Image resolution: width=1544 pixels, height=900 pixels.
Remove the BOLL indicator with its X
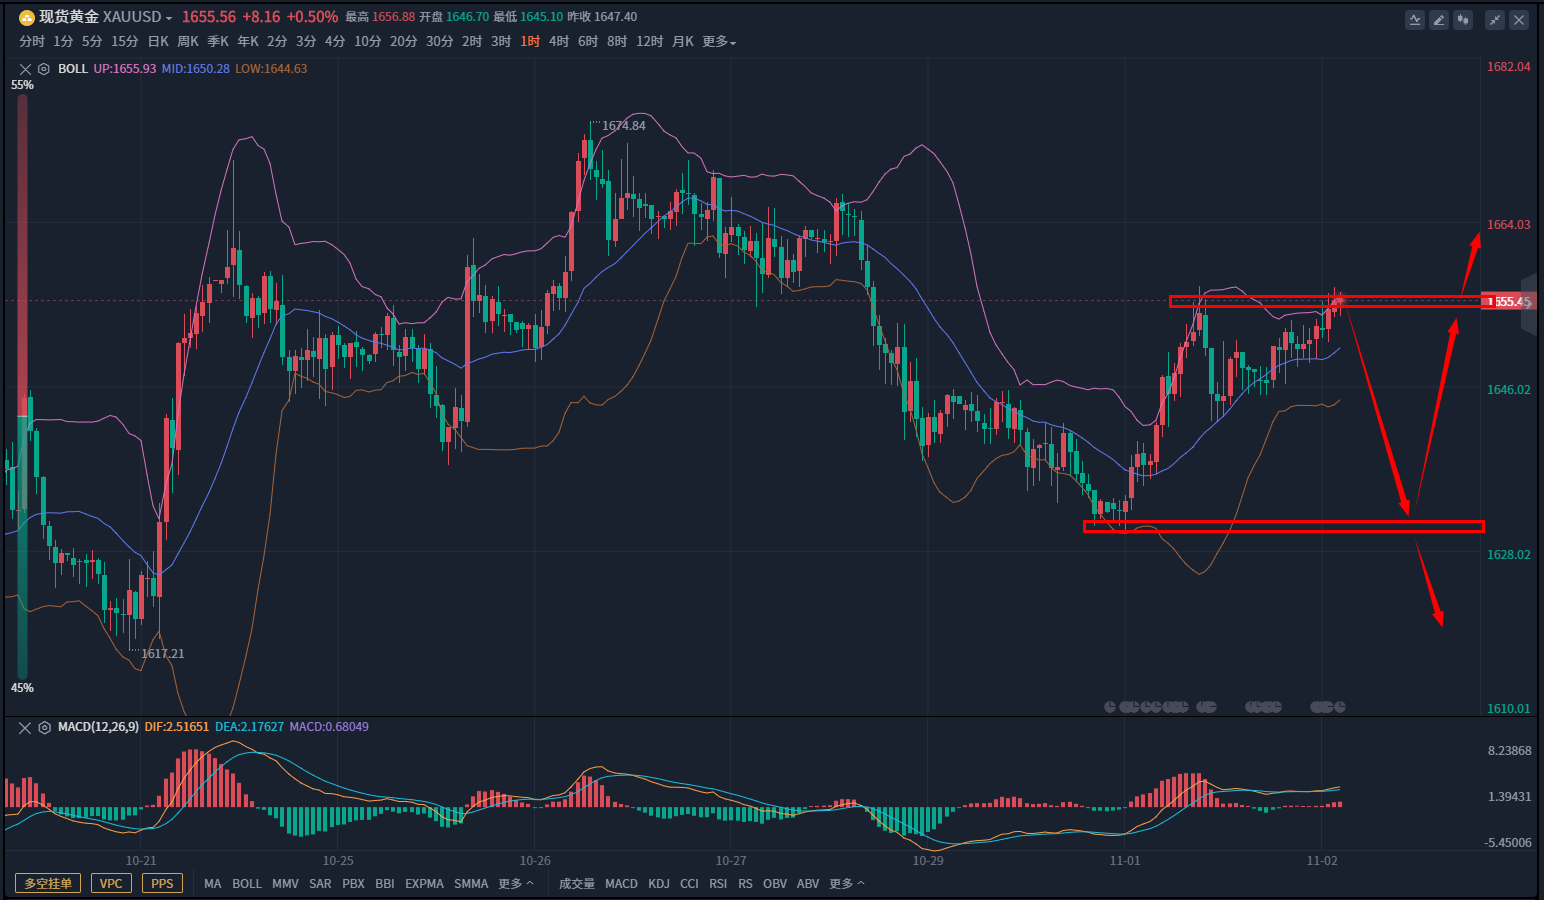coord(25,69)
